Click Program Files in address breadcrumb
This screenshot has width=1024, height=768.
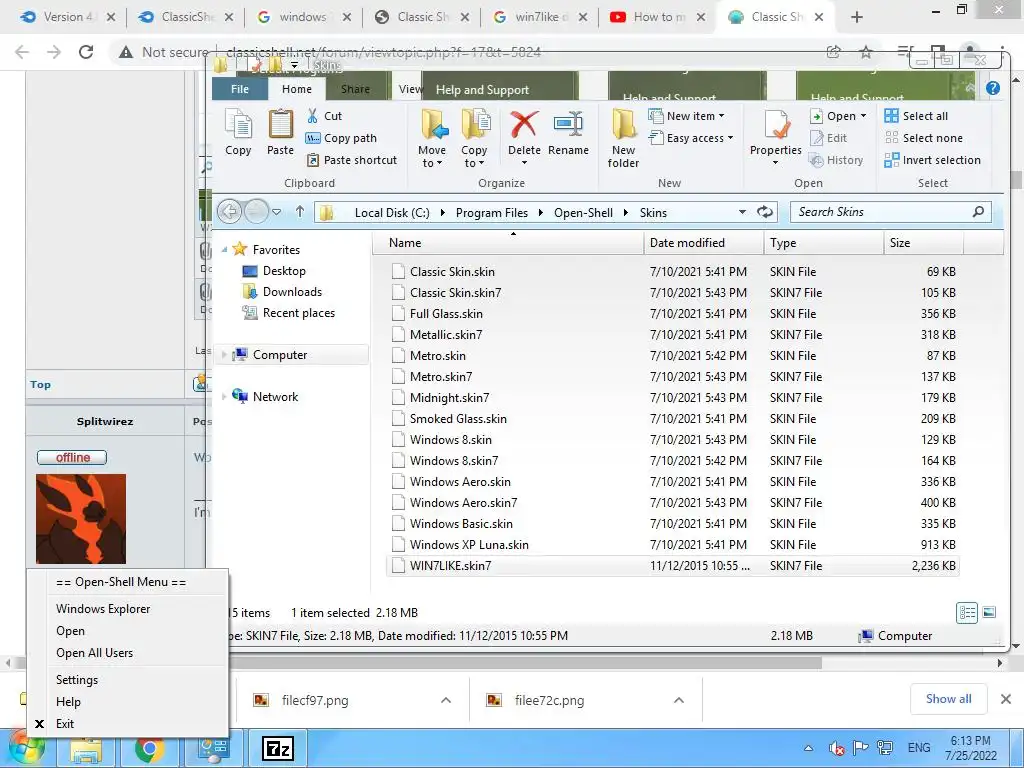pyautogui.click(x=492, y=212)
